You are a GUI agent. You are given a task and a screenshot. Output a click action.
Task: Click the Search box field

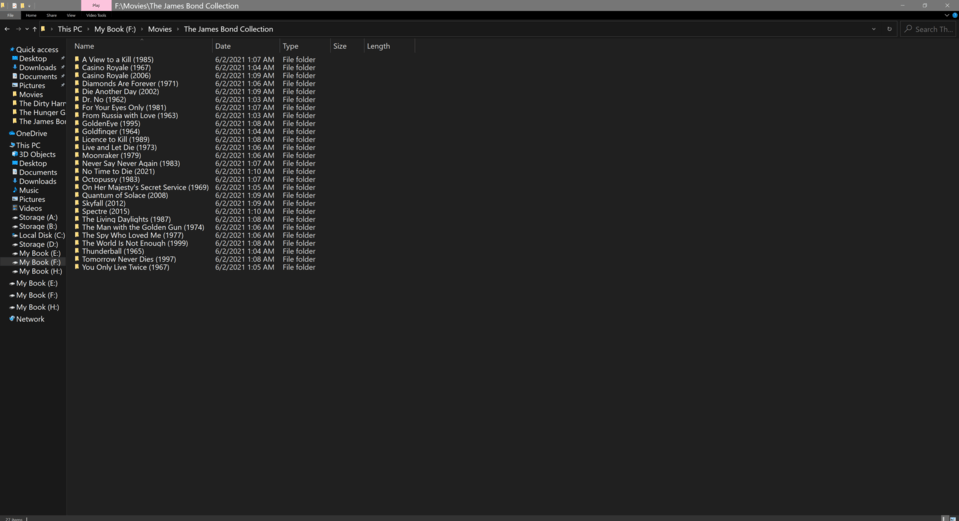click(929, 29)
